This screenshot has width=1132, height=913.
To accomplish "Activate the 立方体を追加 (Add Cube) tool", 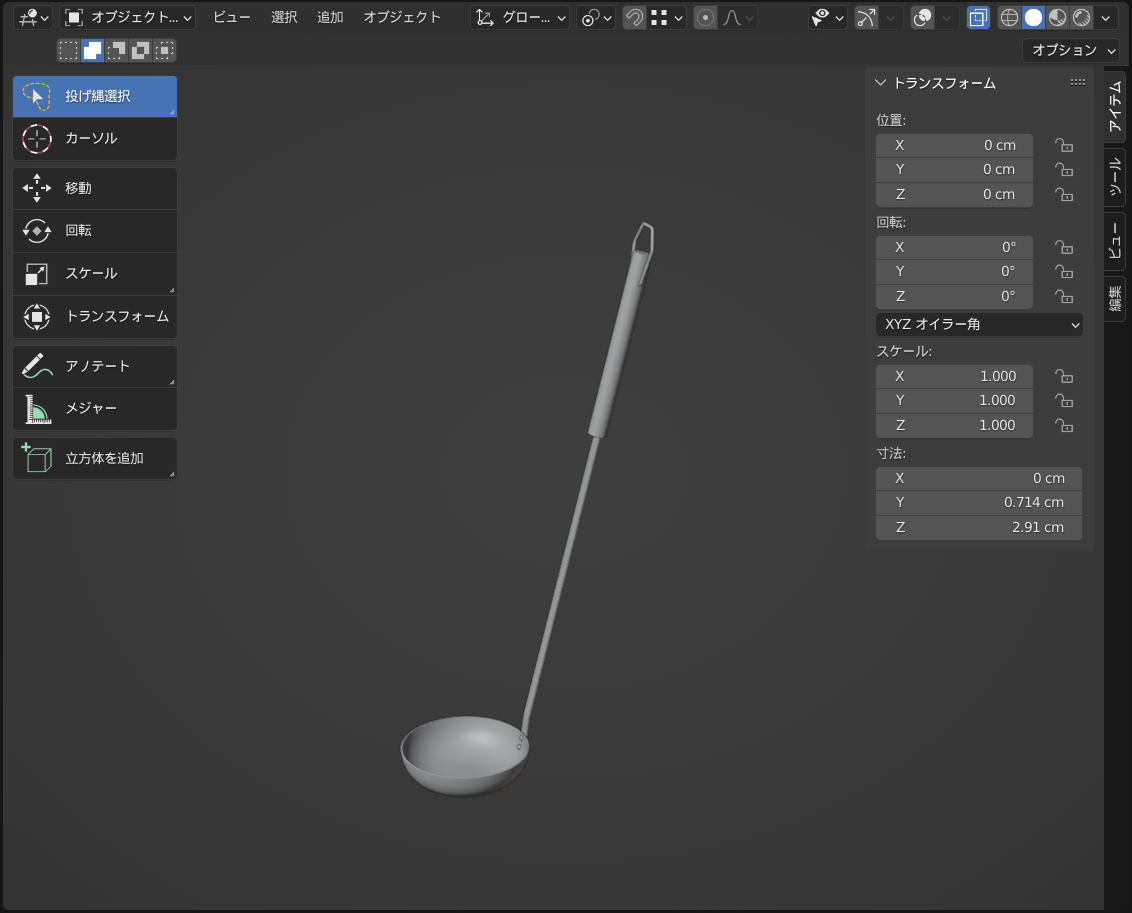I will click(x=94, y=458).
